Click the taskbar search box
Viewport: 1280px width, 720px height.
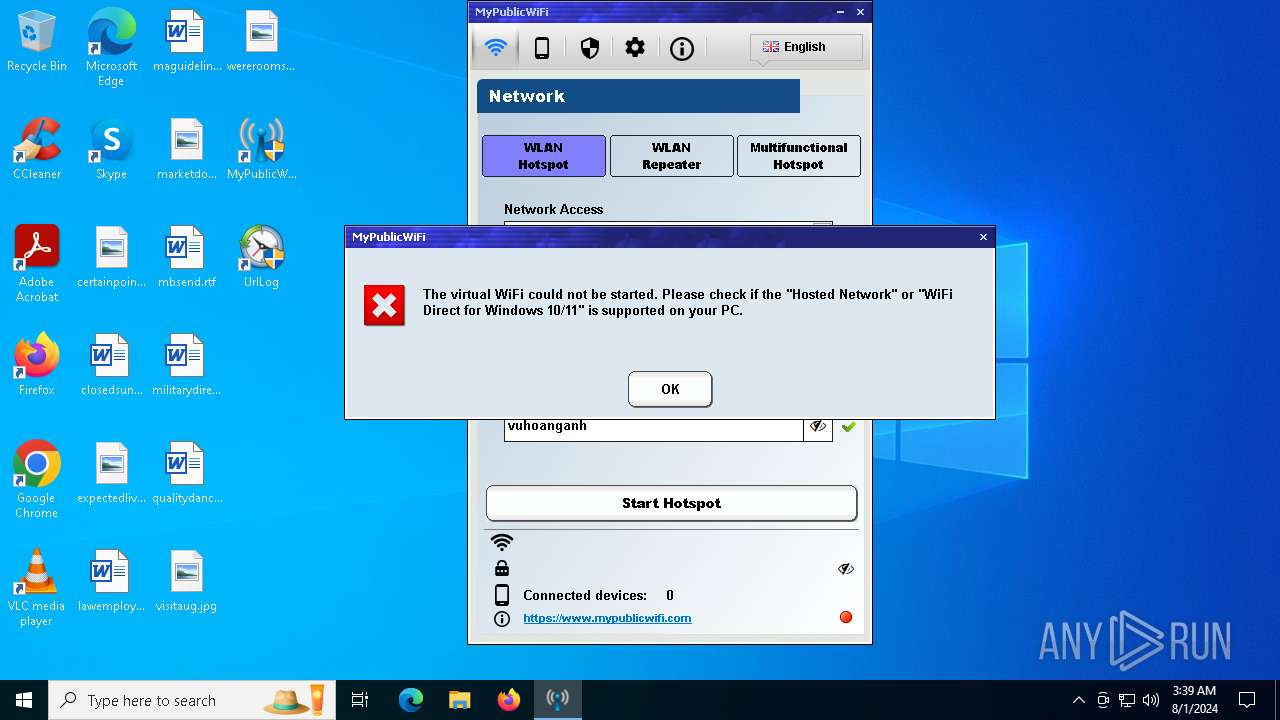pyautogui.click(x=192, y=700)
